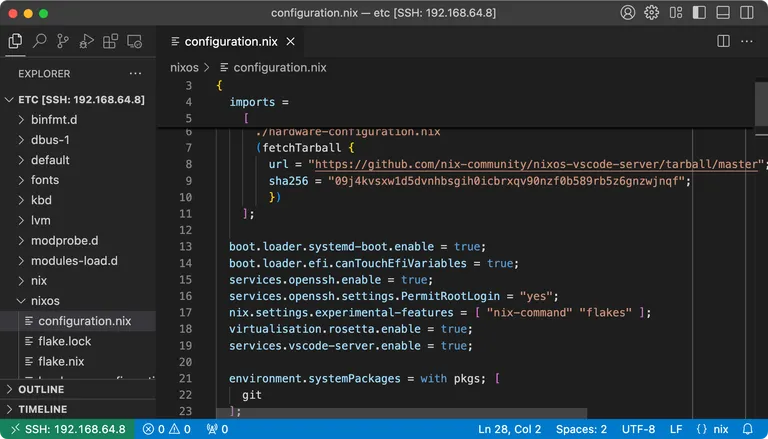Collapse the nixos folder

pyautogui.click(x=78, y=301)
